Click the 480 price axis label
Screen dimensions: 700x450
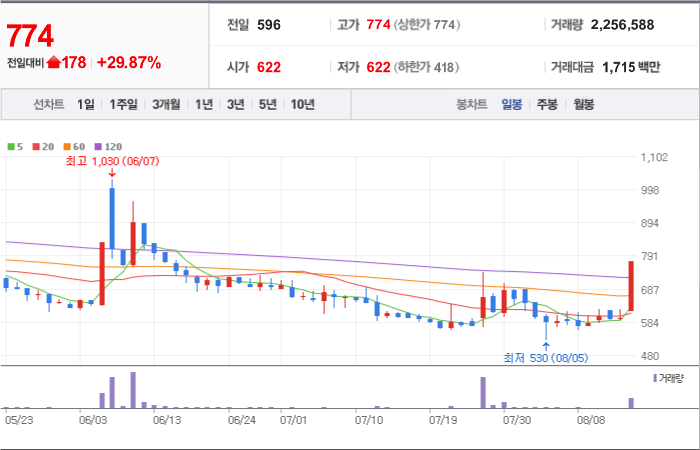click(650, 356)
